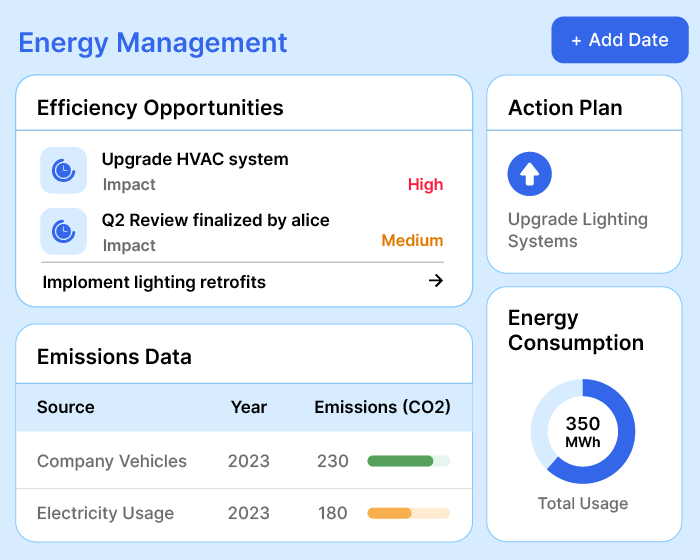Viewport: 700px width, 560px height.
Task: Select the Electricity Usage row
Action: 105,513
